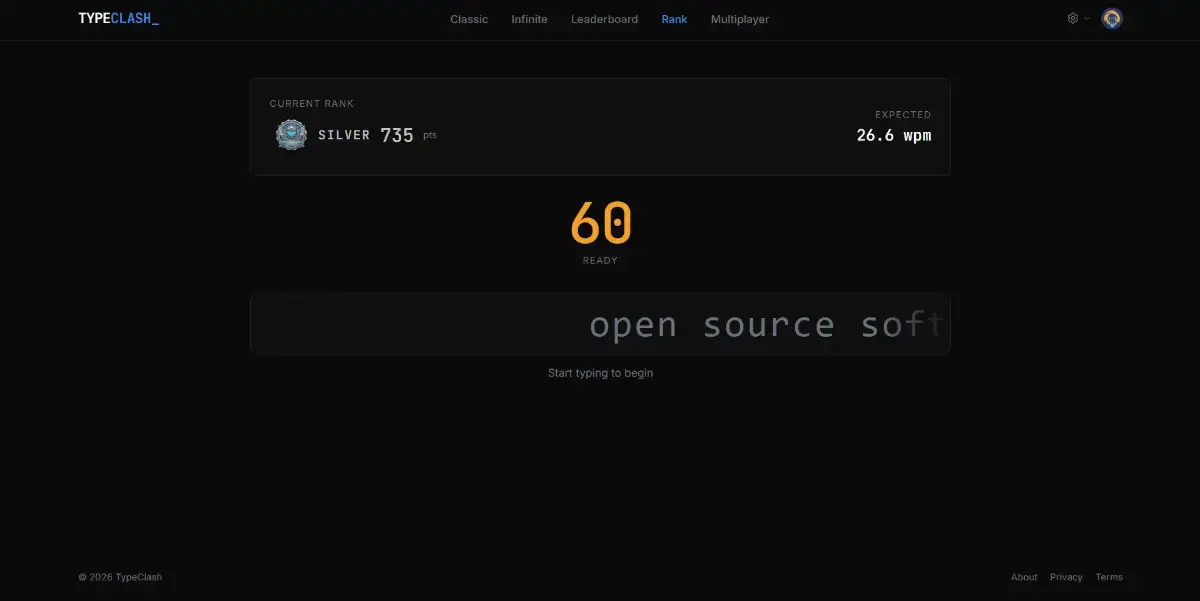Open the Infinite mode tab

coord(529,19)
